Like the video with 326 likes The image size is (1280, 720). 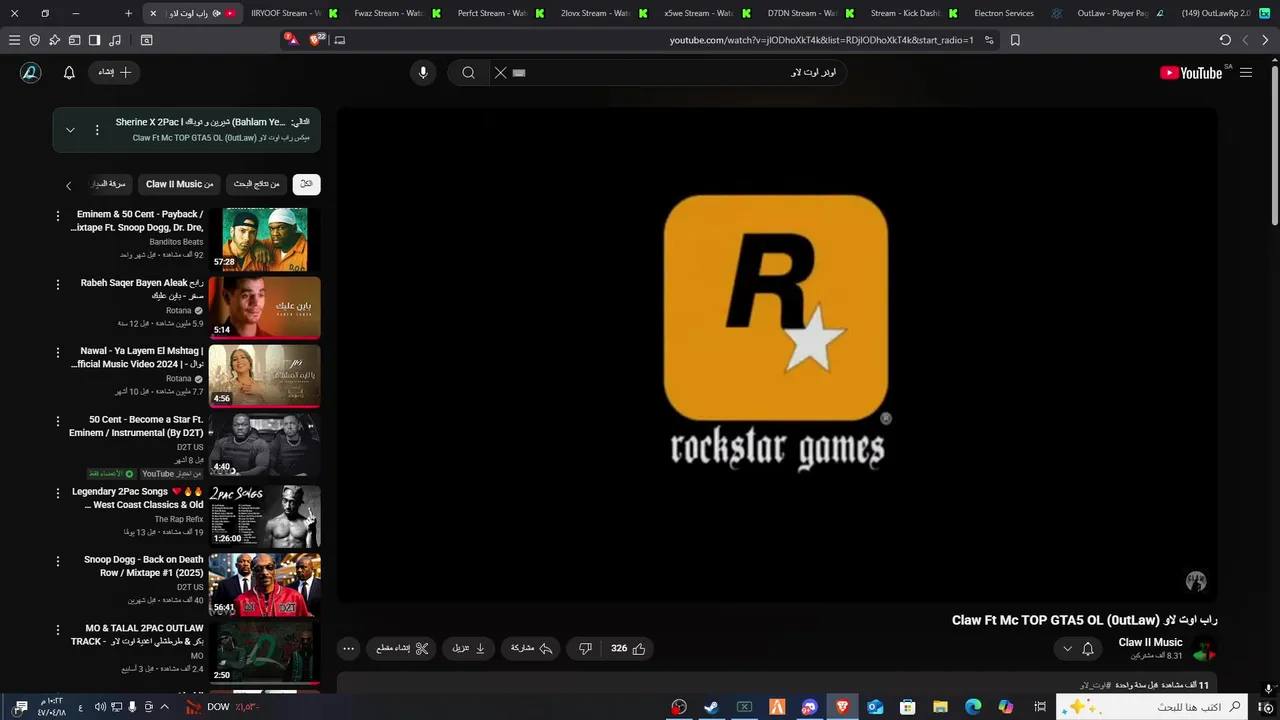628,648
